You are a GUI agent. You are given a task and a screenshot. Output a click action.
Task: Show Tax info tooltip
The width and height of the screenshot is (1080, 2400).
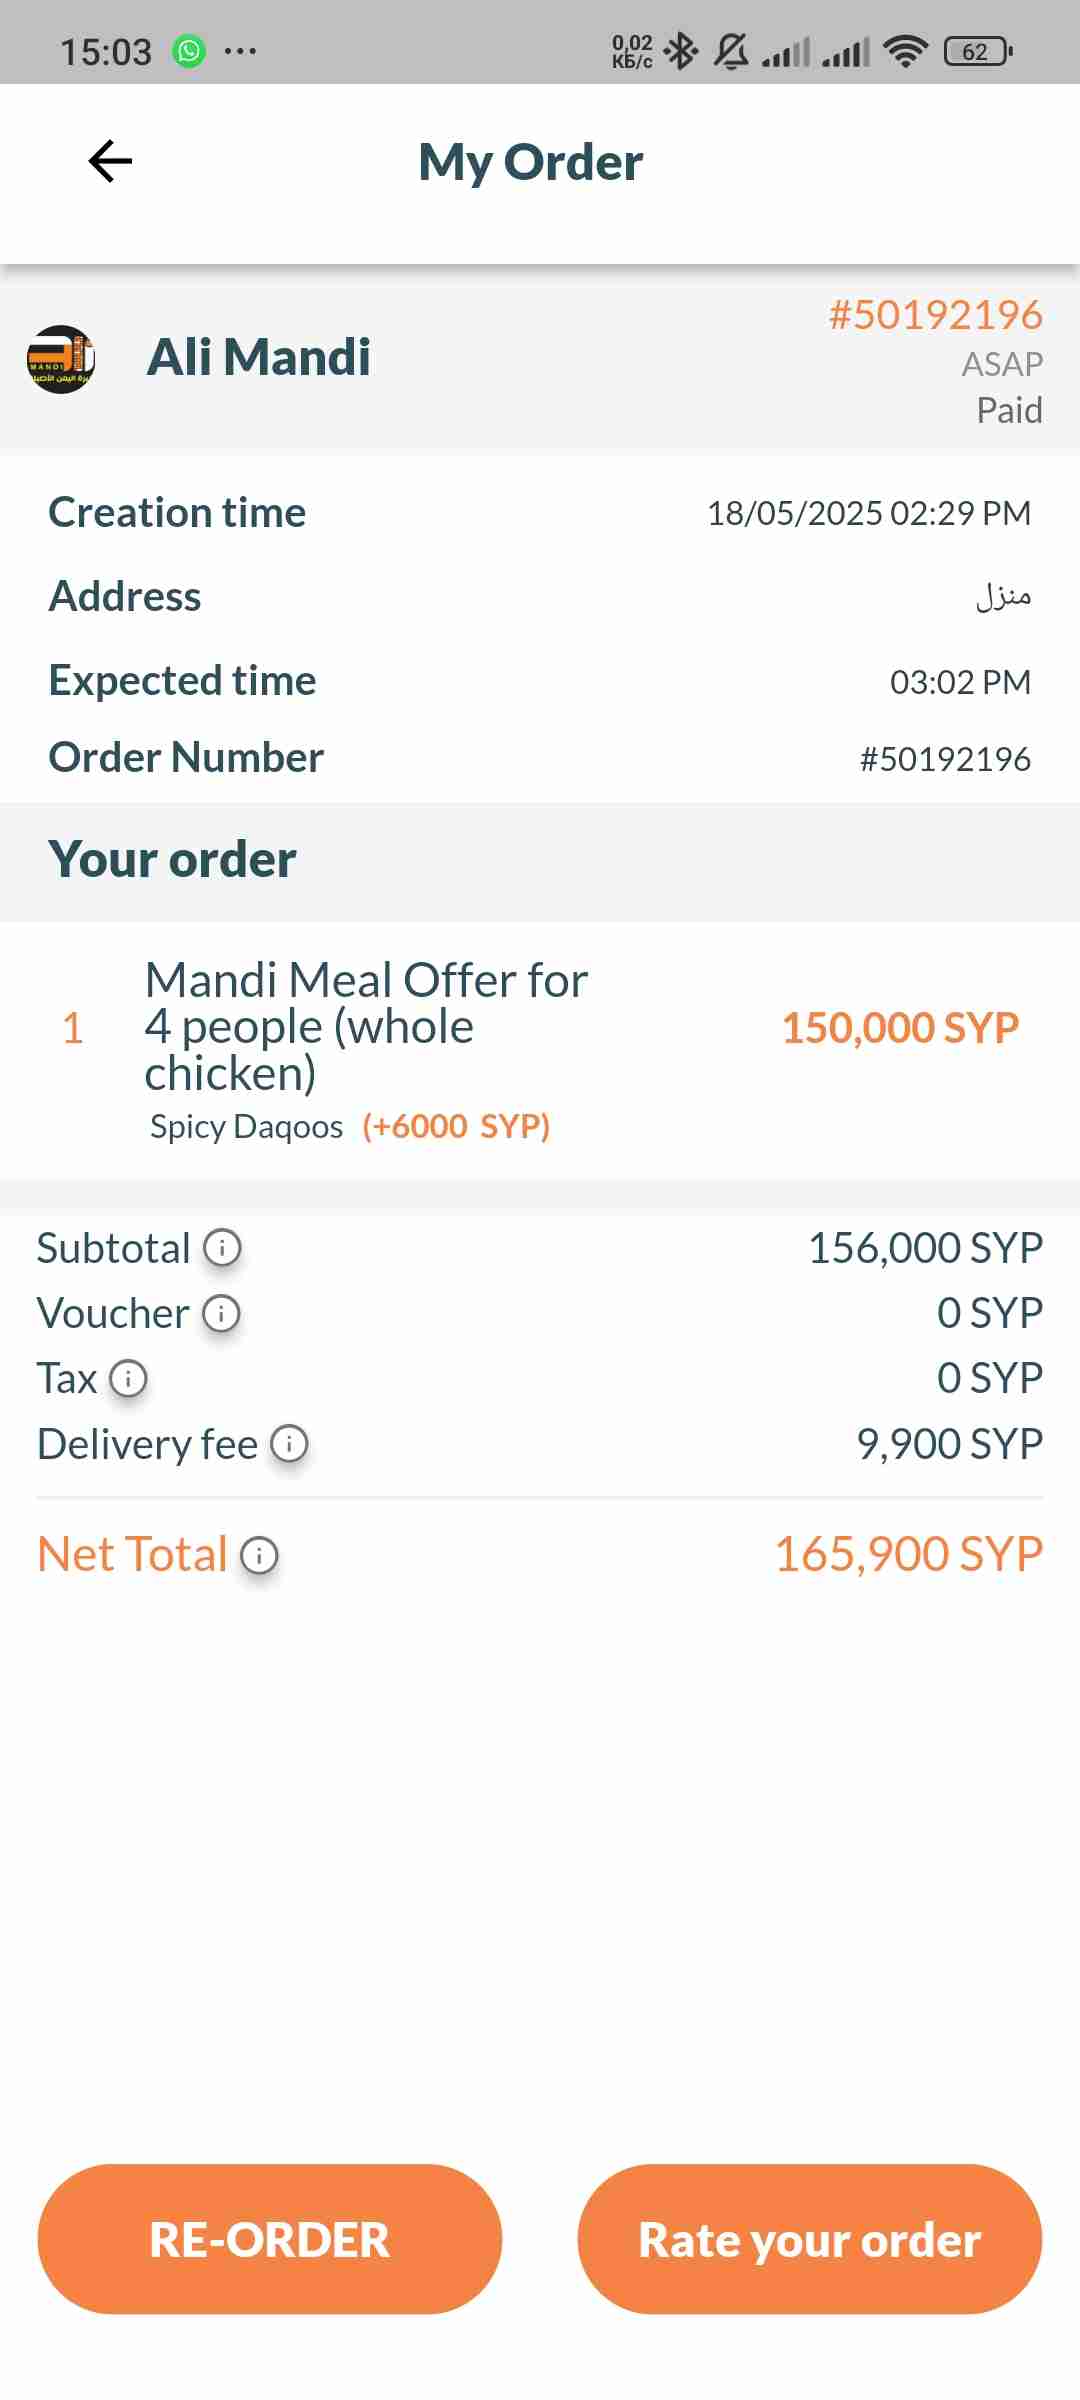(x=128, y=1379)
